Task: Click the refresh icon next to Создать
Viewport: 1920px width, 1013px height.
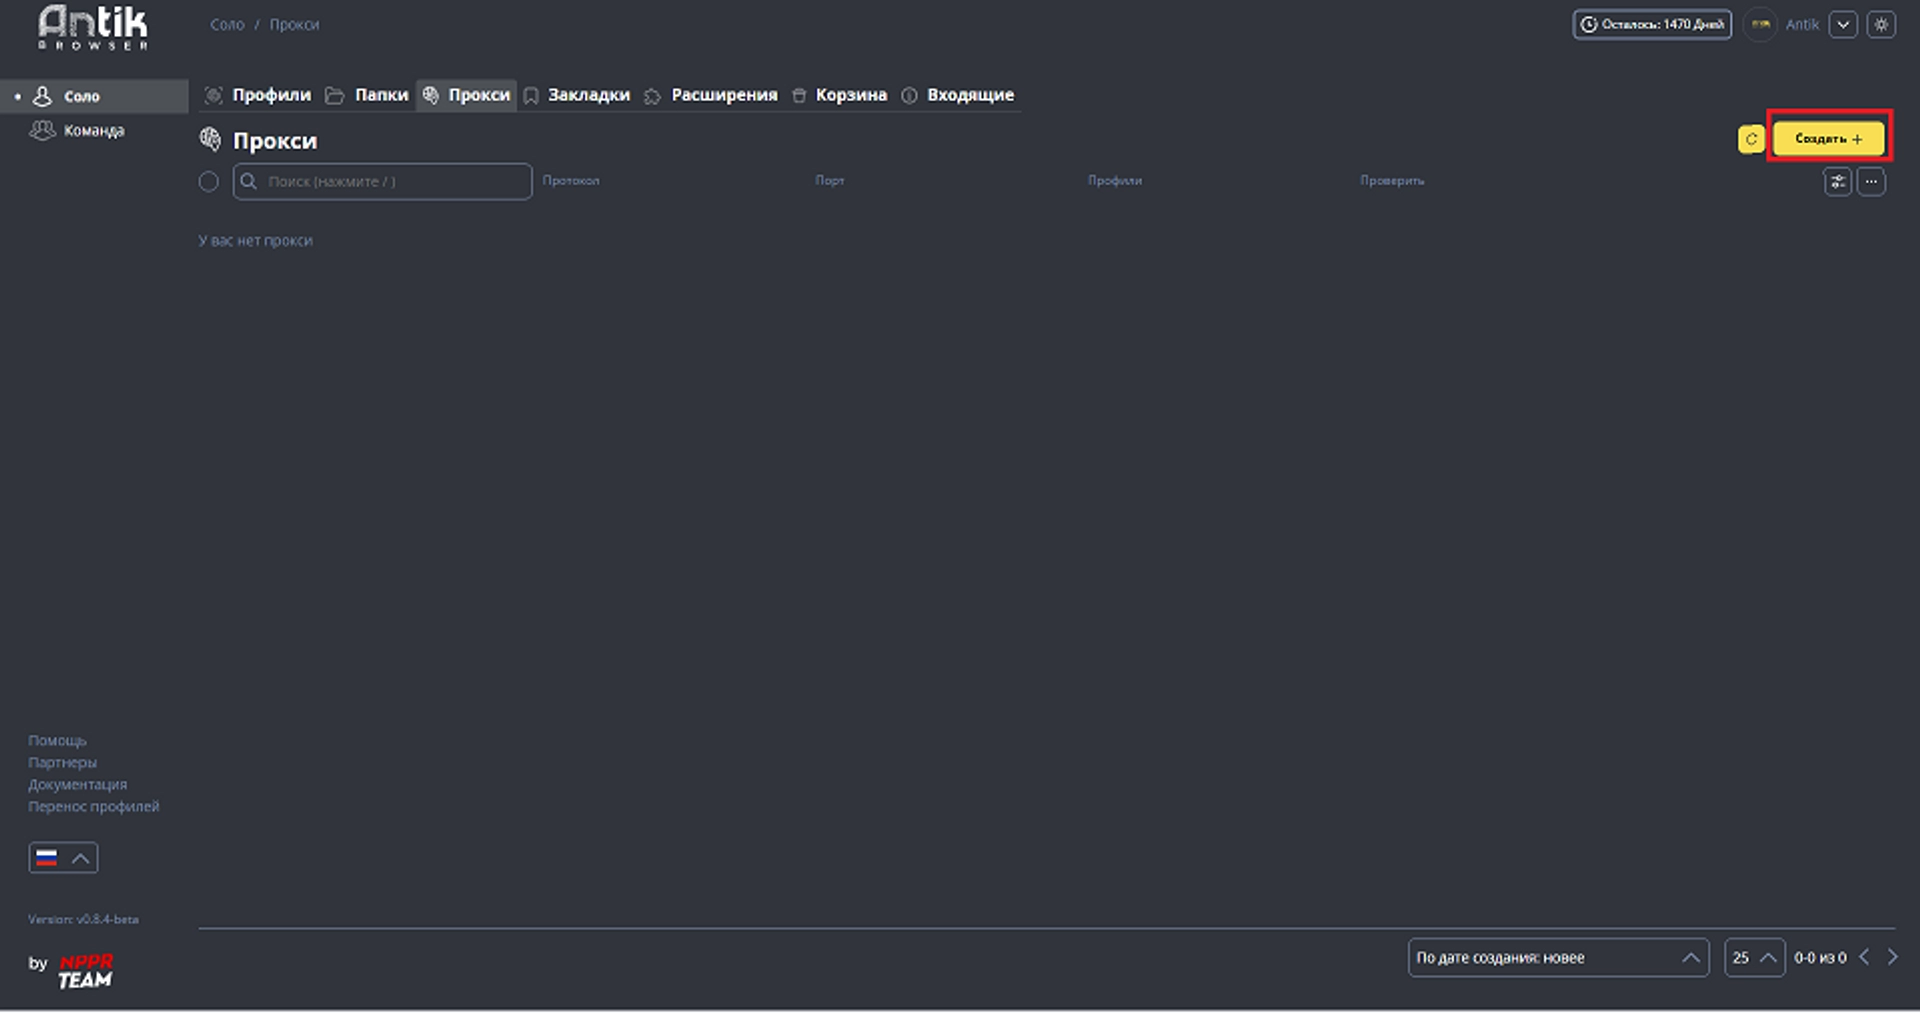Action: coord(1750,139)
